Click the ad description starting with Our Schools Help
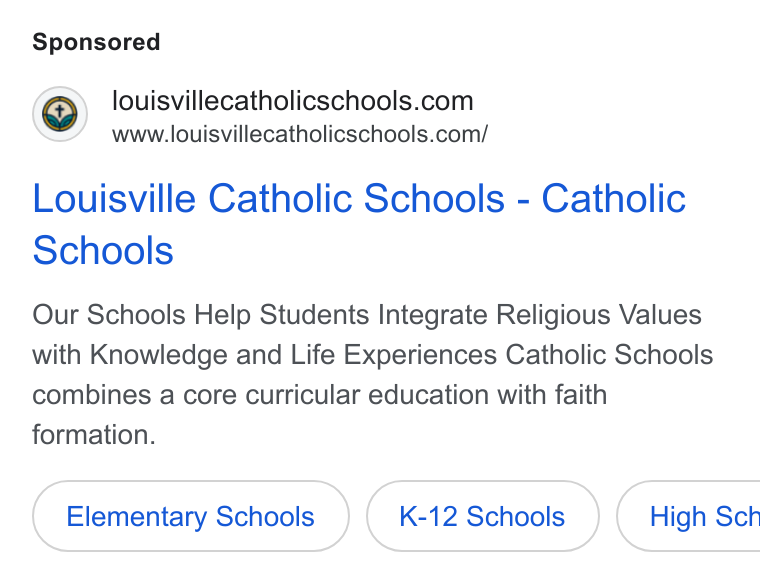This screenshot has width=760, height=584. point(372,375)
